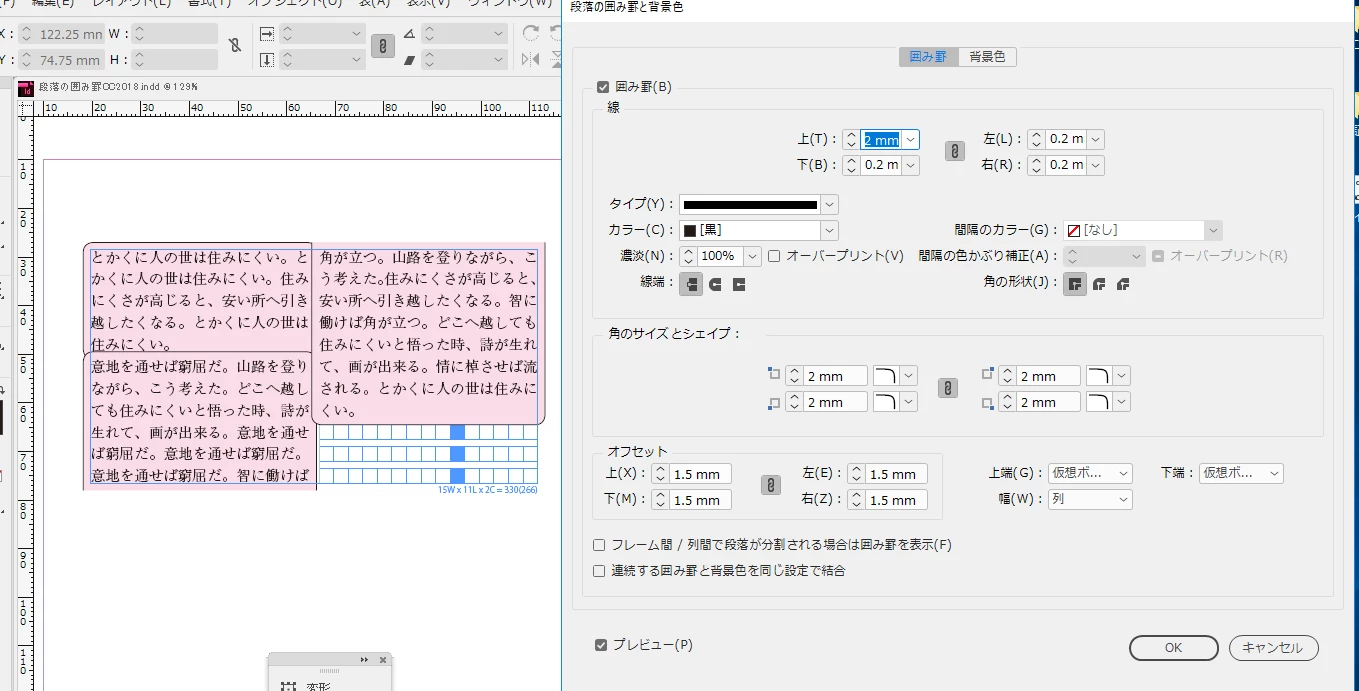
Task: Click the scale percentage chain icon in control bar
Action: [382, 46]
